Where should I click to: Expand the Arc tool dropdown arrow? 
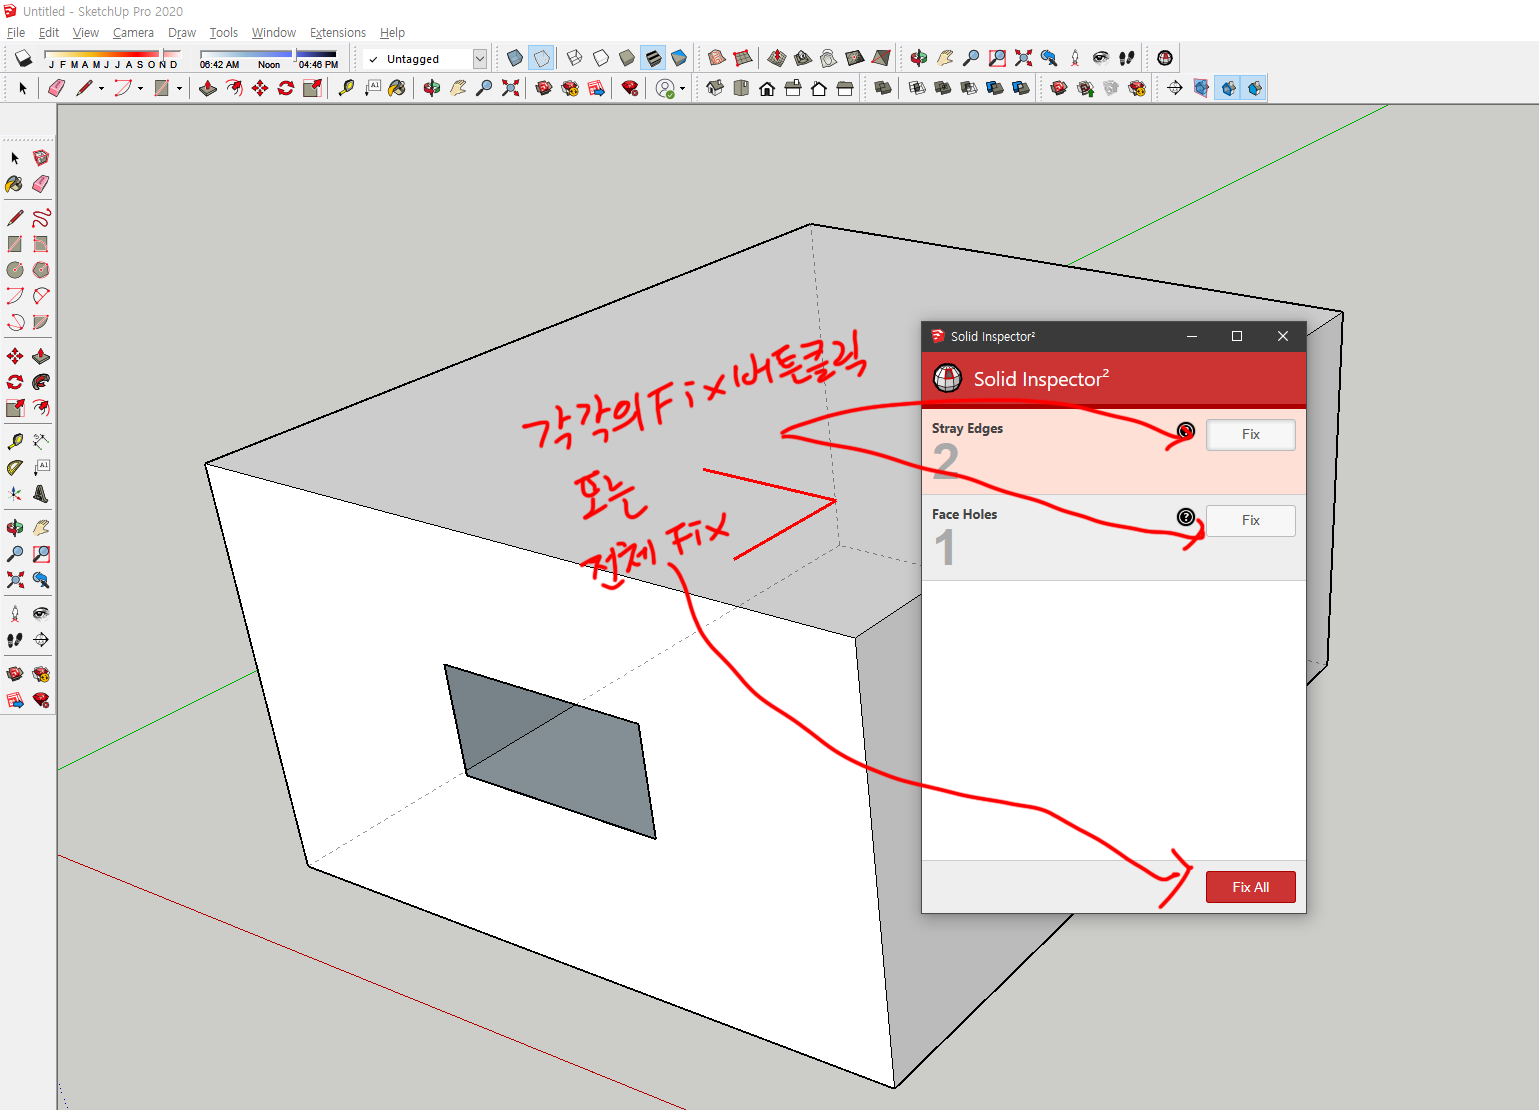(140, 89)
